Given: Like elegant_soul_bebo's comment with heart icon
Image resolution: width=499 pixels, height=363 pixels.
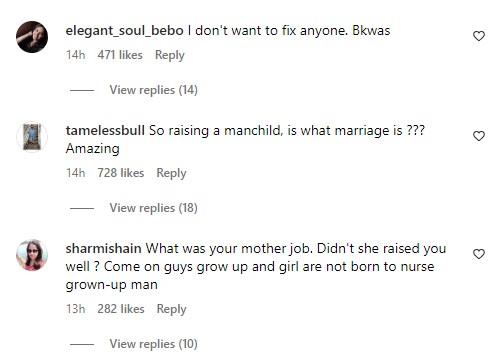Looking at the screenshot, I should pyautogui.click(x=479, y=36).
